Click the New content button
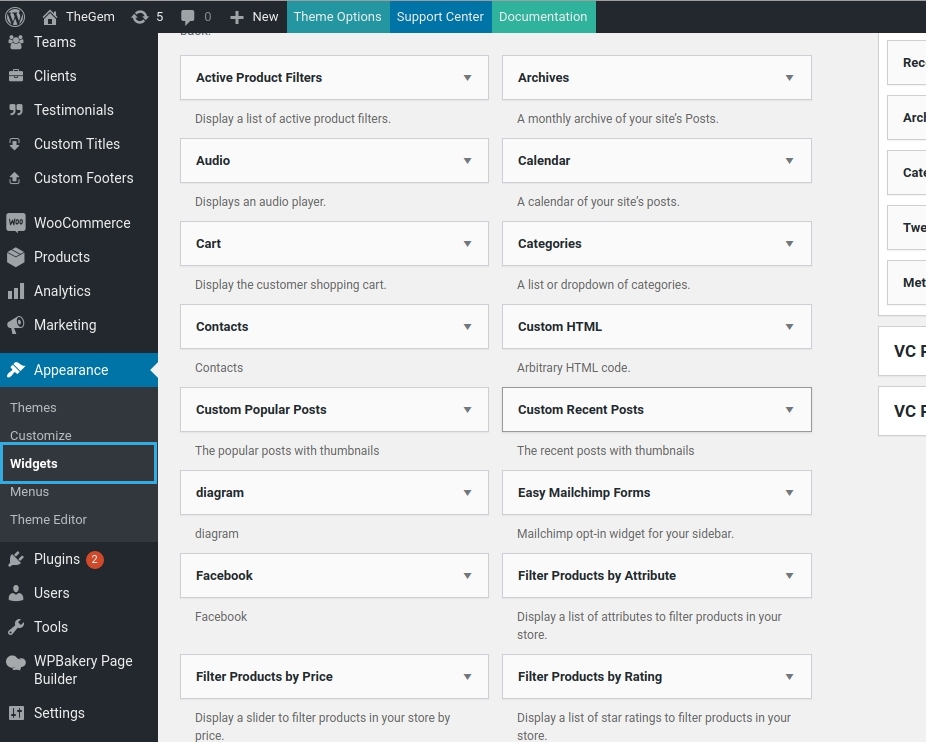Viewport: 926px width, 742px height. pyautogui.click(x=254, y=17)
